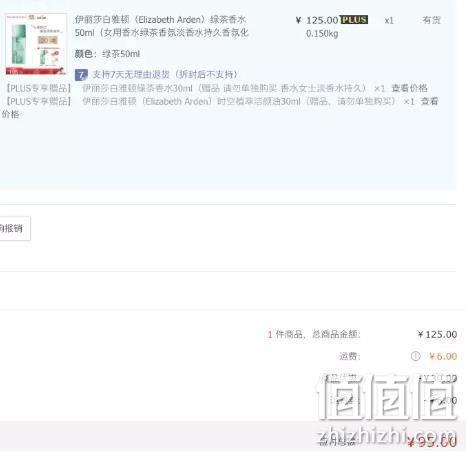Click the 支持7天无理由退货 return policy text
The image size is (466, 453).
pyautogui.click(x=165, y=74)
